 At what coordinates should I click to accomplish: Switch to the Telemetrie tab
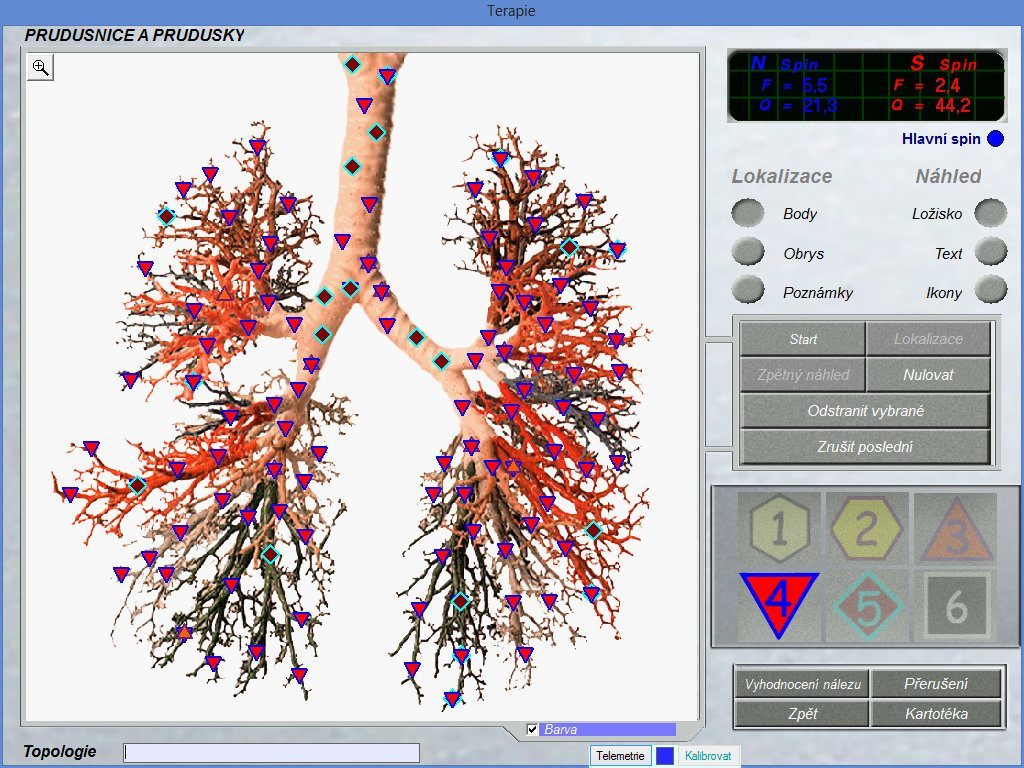point(620,756)
